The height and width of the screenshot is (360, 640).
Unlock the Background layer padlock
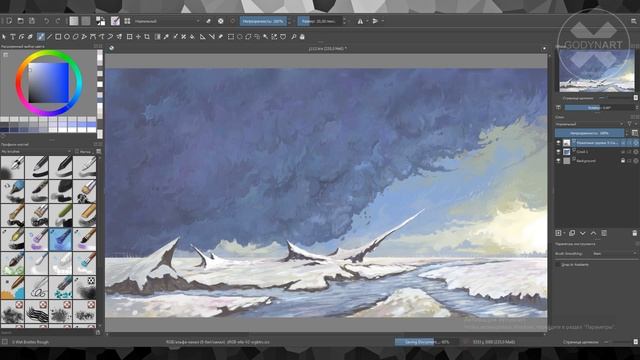[x=623, y=161]
